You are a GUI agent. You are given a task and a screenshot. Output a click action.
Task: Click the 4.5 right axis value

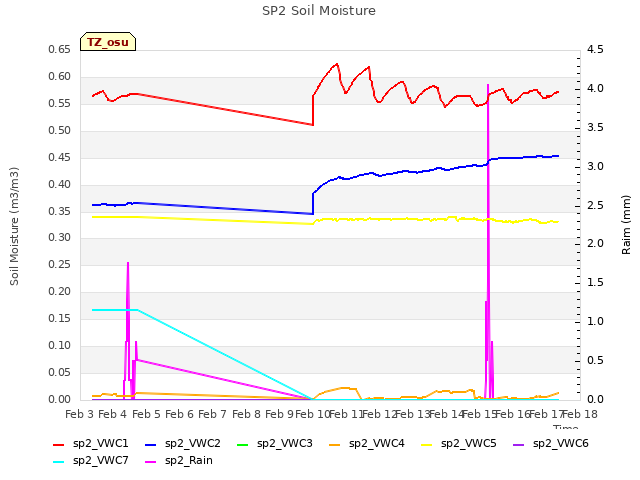point(595,50)
